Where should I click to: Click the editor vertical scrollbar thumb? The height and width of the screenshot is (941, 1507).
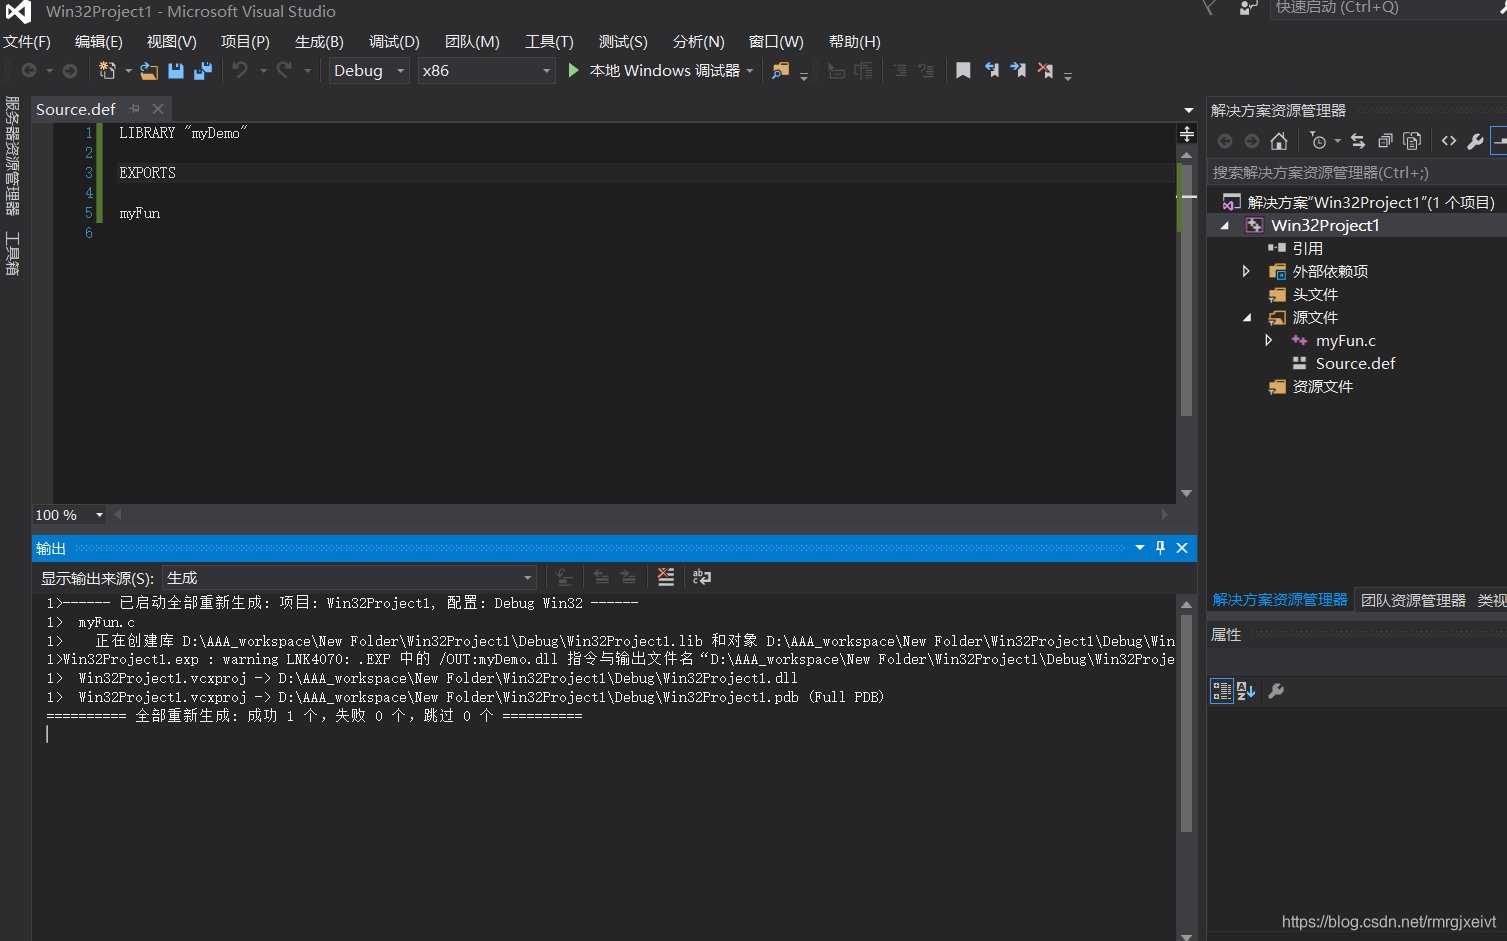[x=1186, y=290]
